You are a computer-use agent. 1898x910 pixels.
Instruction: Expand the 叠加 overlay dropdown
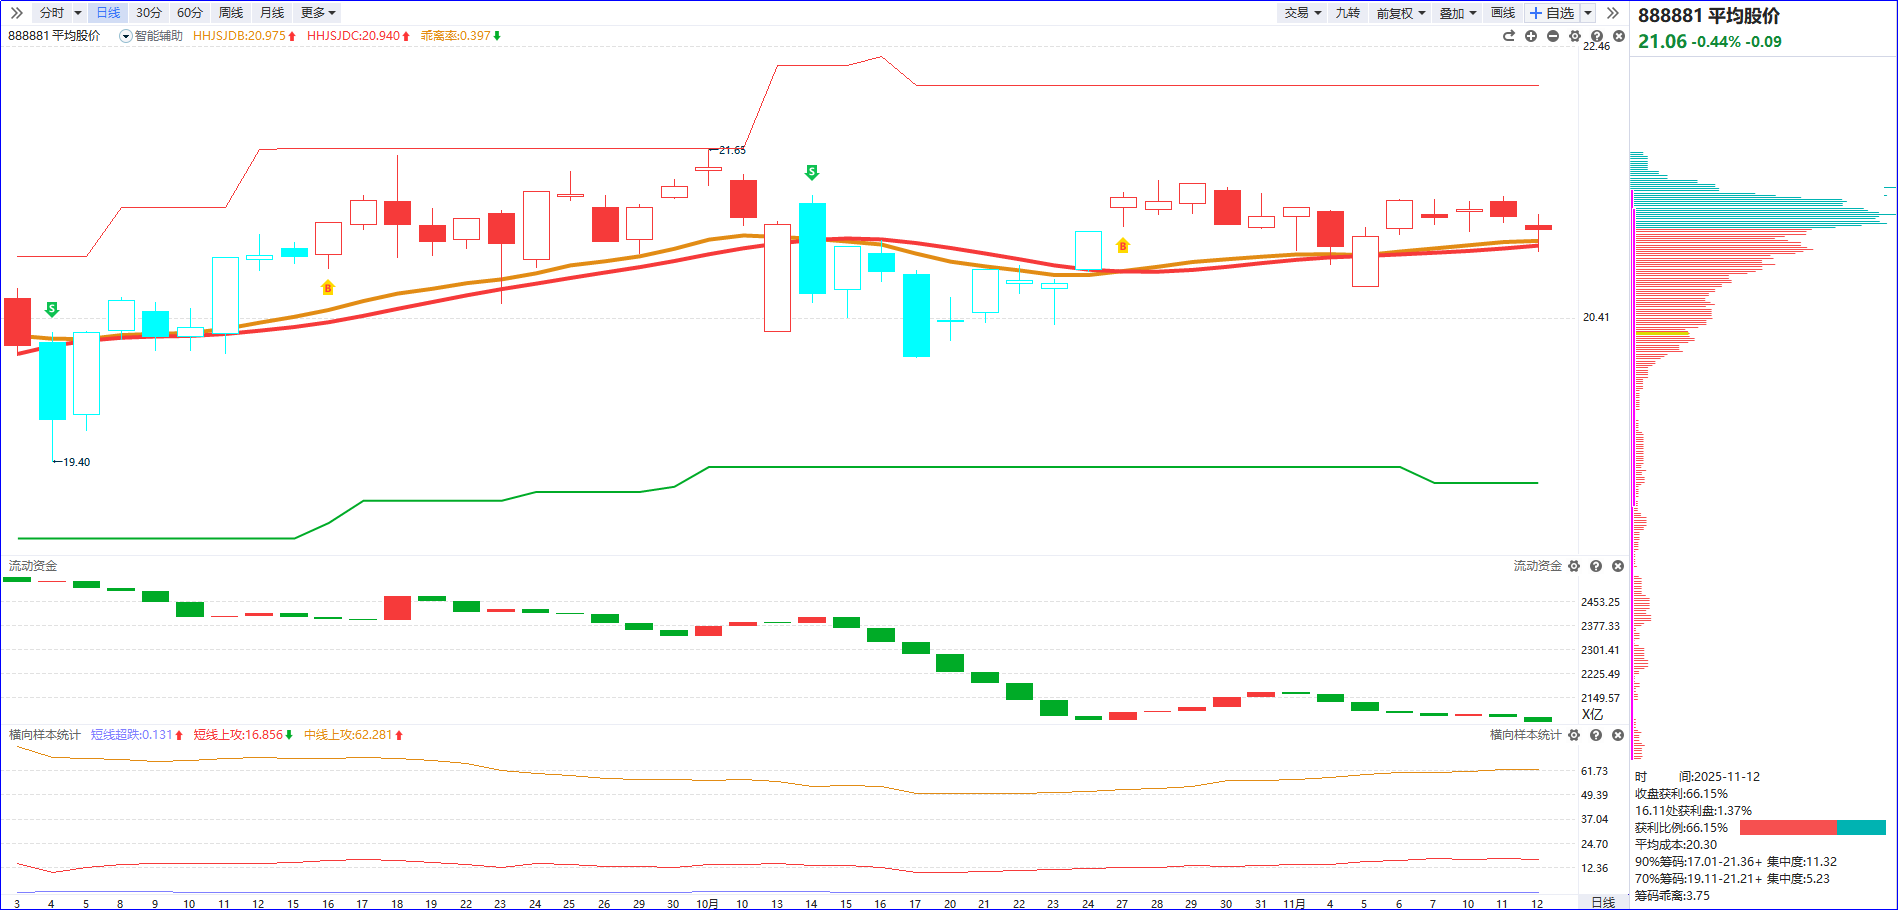(1457, 13)
